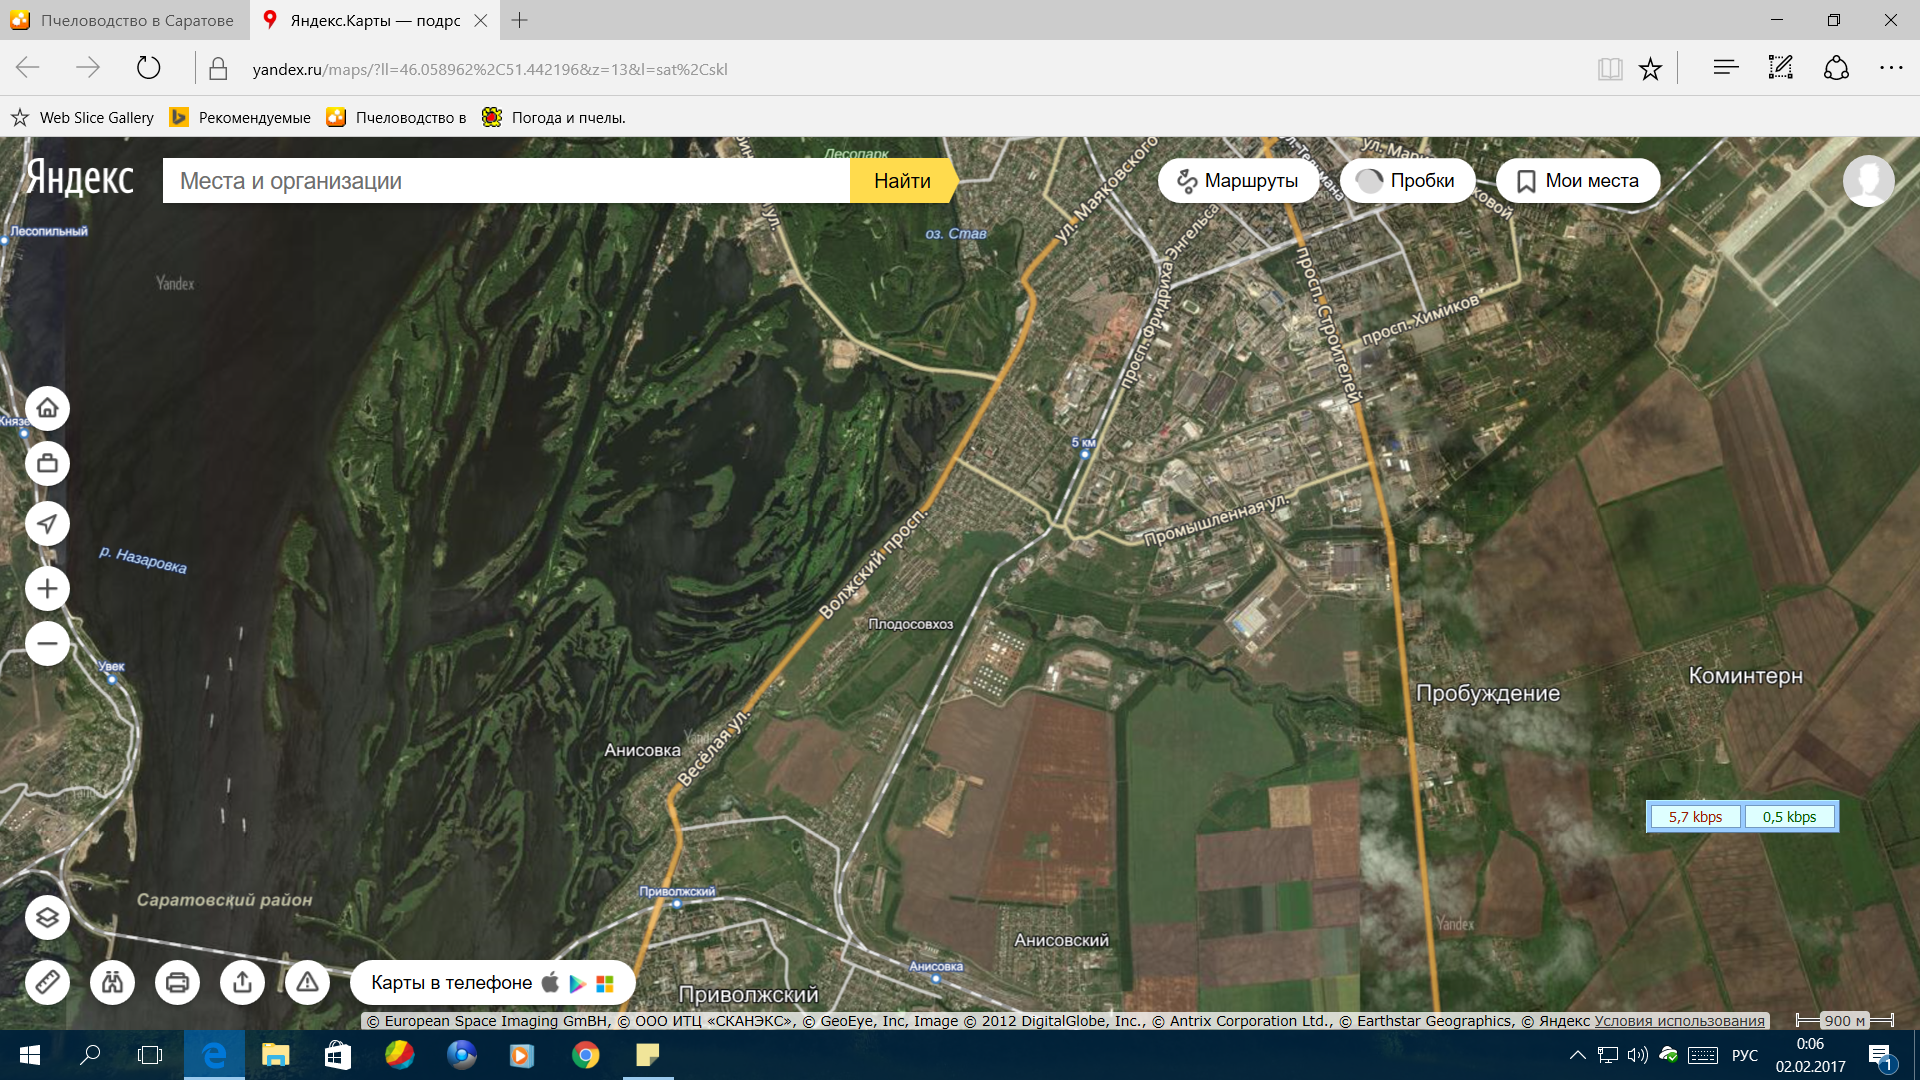Open panoramas with the binoculars icon

click(112, 982)
